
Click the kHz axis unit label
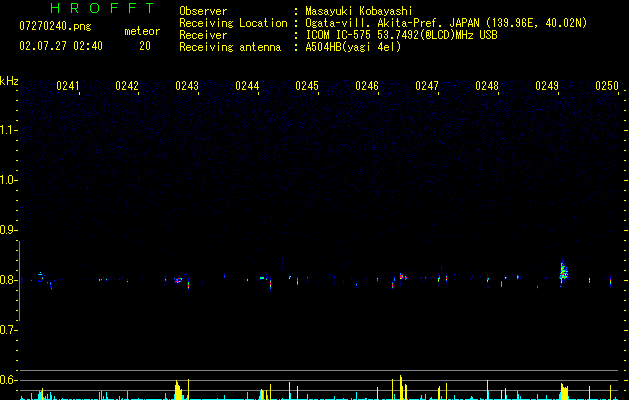[9, 81]
